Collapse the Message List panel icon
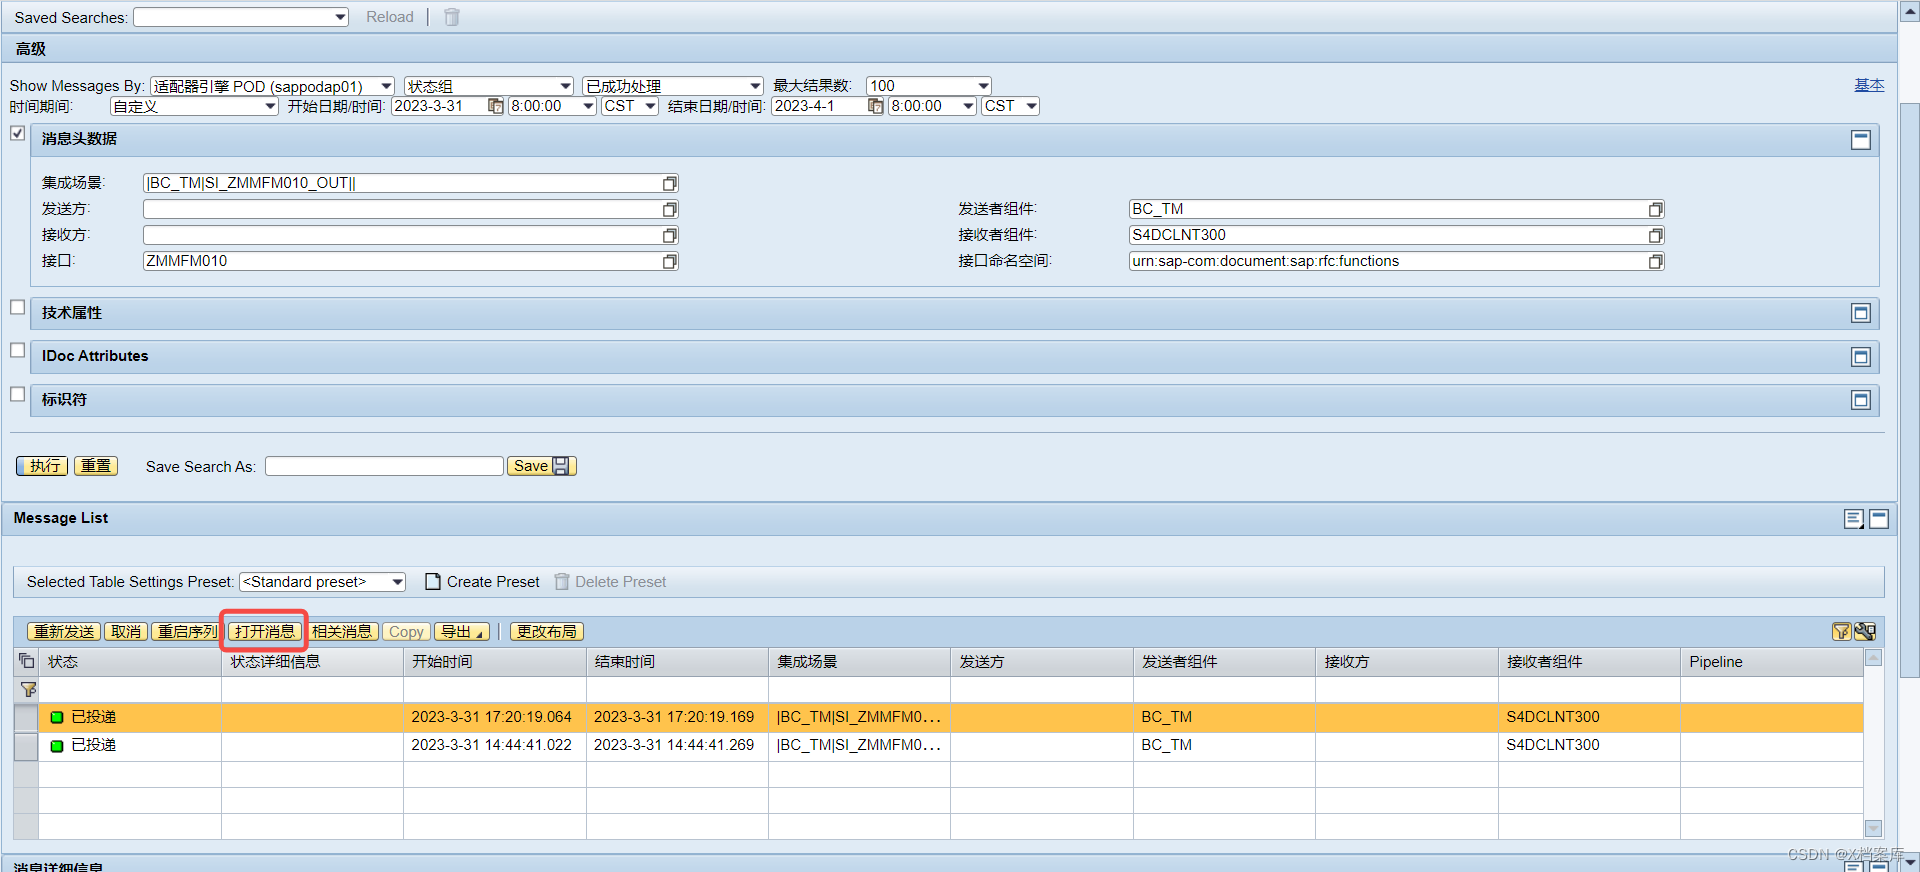This screenshot has width=1920, height=872. 1879,519
